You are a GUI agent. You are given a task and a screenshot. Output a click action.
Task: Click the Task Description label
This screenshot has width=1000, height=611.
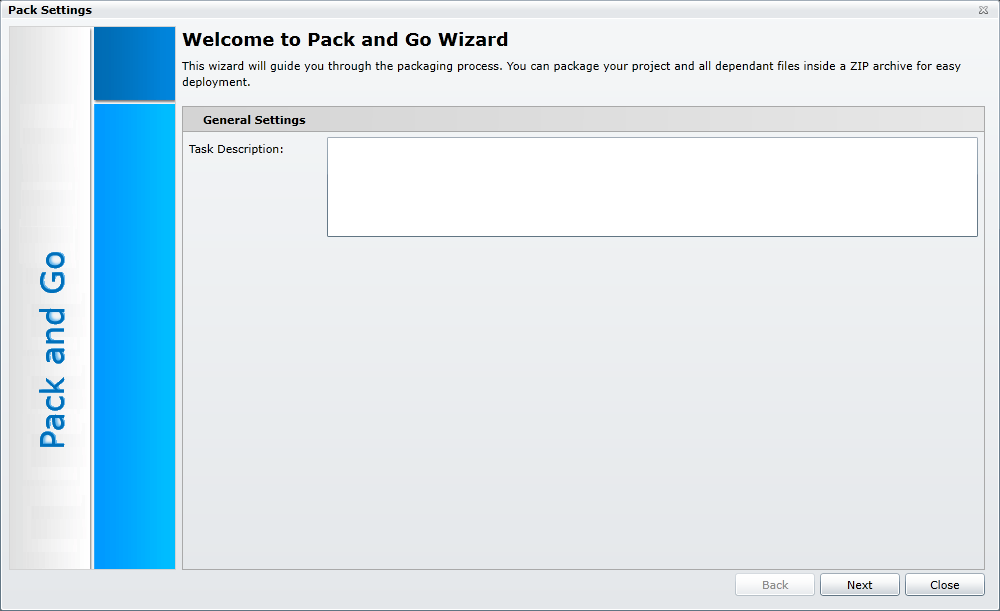236,150
